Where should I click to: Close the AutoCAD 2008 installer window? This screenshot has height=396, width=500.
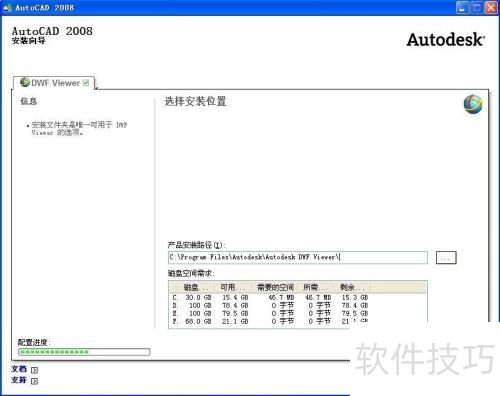point(491,8)
